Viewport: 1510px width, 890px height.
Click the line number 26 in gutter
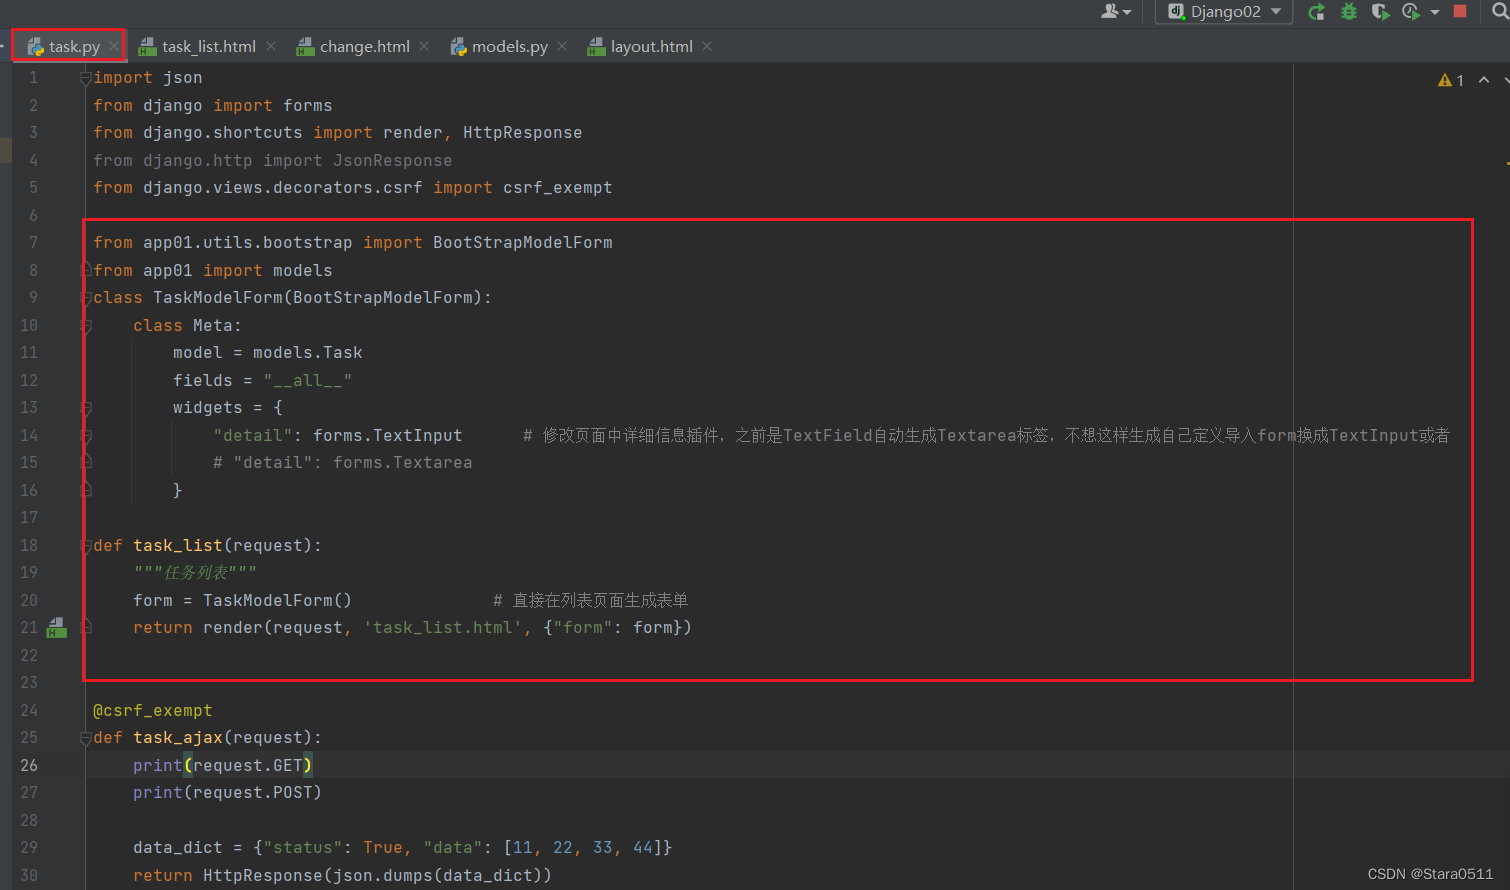coord(29,766)
